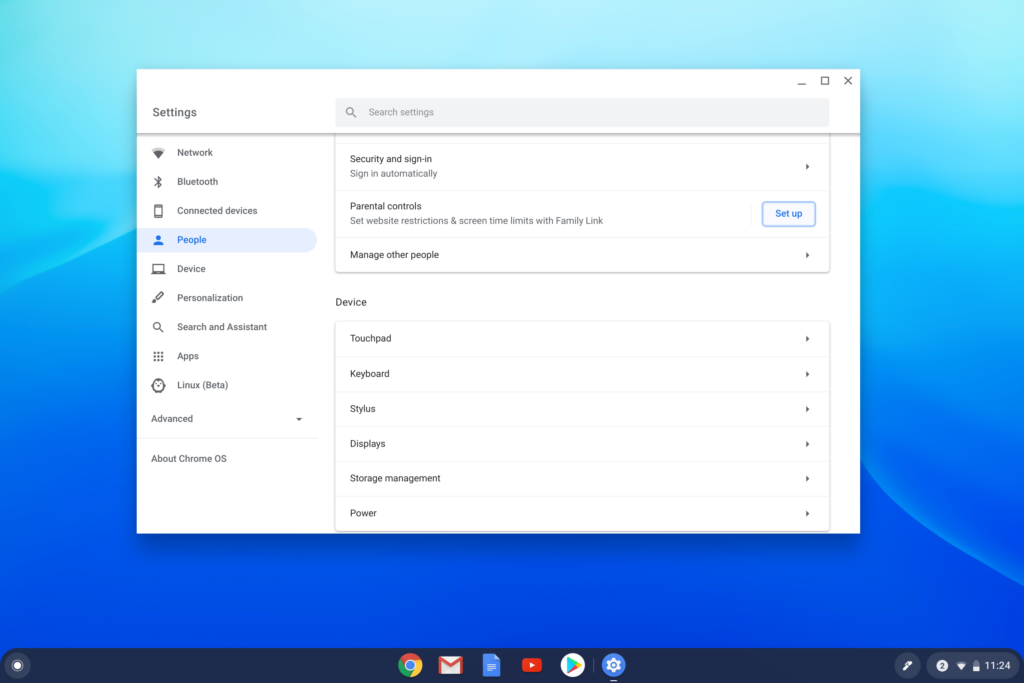Click the clock time in system tray
The width and height of the screenshot is (1024, 683).
[997, 665]
